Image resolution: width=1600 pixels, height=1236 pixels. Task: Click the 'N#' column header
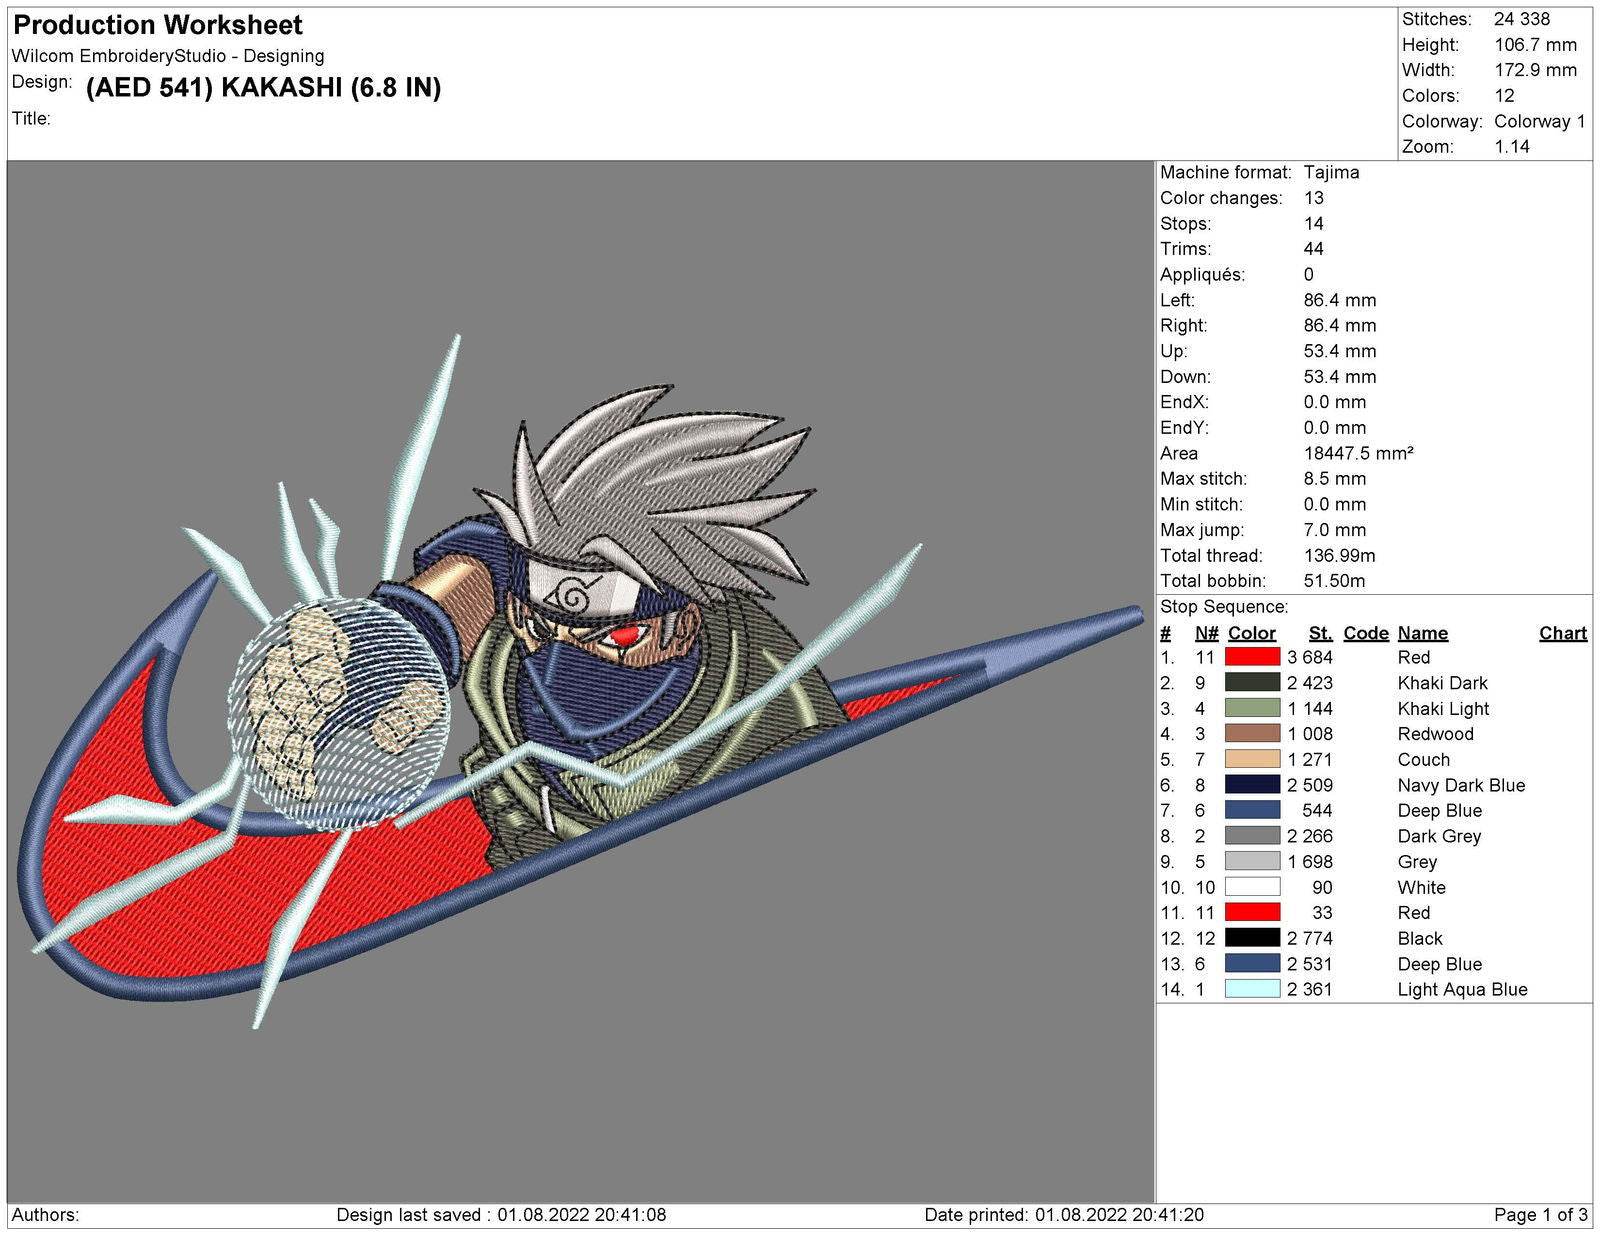1207,633
